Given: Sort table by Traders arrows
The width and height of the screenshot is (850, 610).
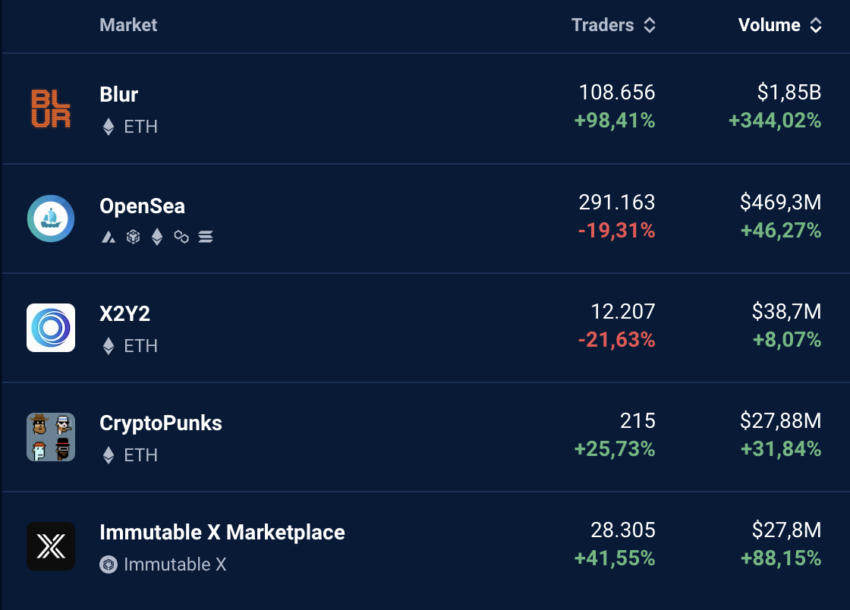Looking at the screenshot, I should tap(649, 25).
